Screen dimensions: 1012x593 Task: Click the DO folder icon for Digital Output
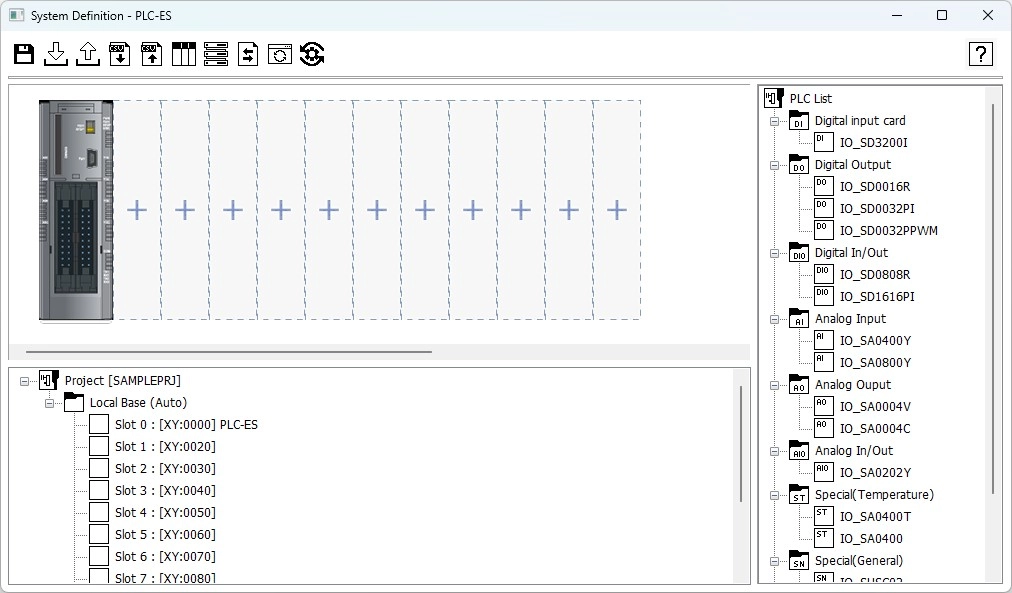tap(799, 165)
